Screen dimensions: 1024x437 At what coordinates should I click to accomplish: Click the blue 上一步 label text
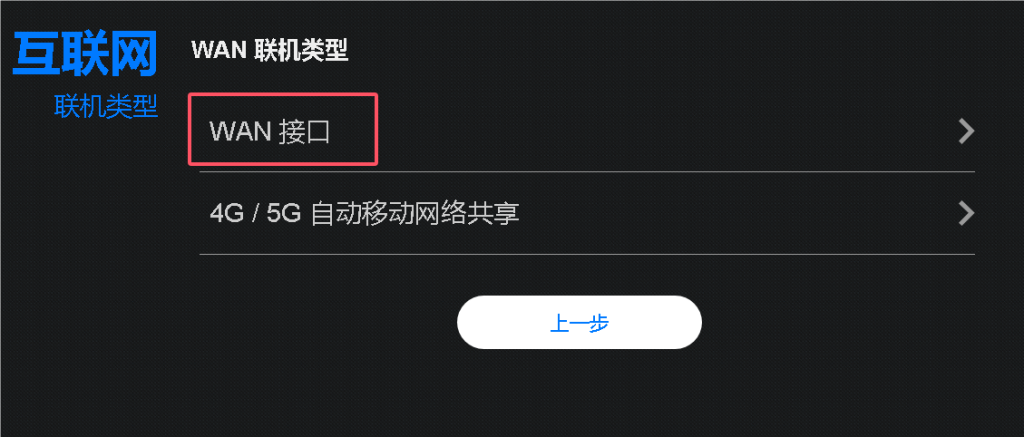tap(580, 323)
